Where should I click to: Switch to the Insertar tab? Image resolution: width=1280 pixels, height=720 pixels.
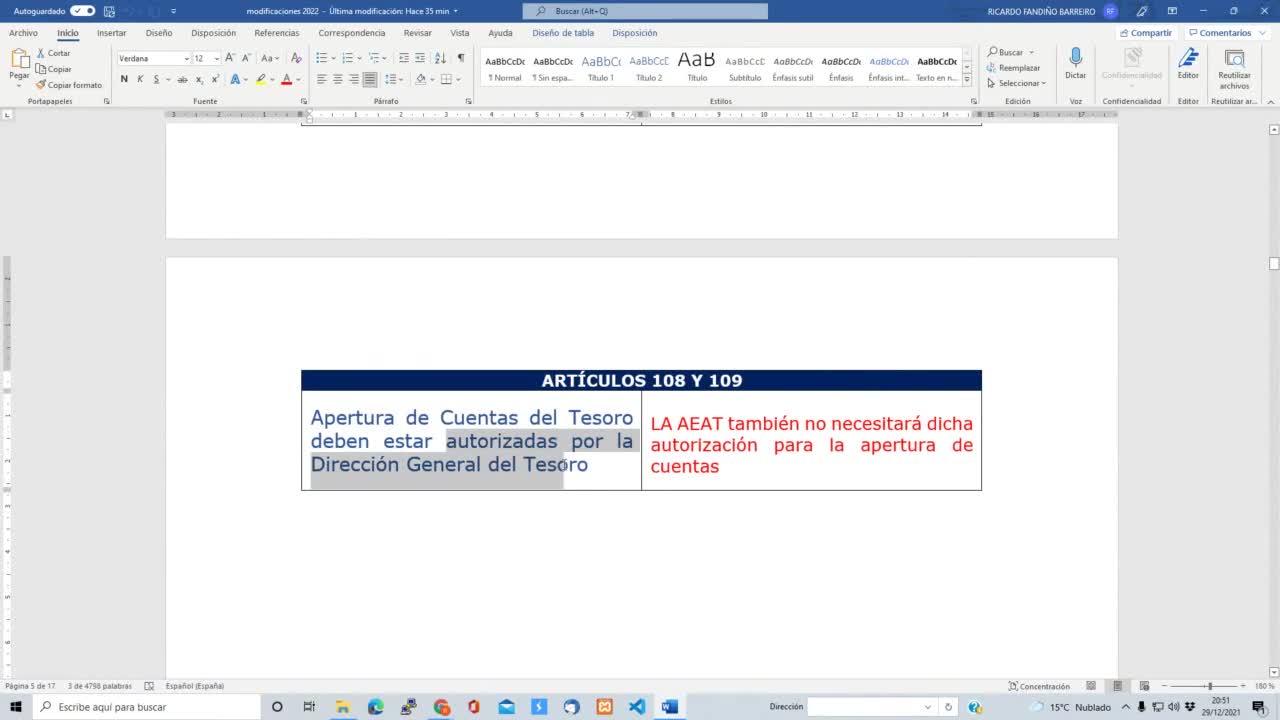(111, 33)
